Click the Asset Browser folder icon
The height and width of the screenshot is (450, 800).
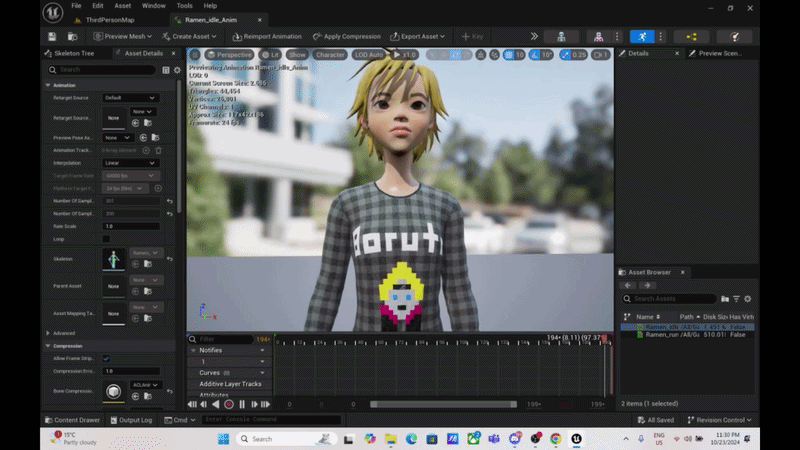(725, 299)
